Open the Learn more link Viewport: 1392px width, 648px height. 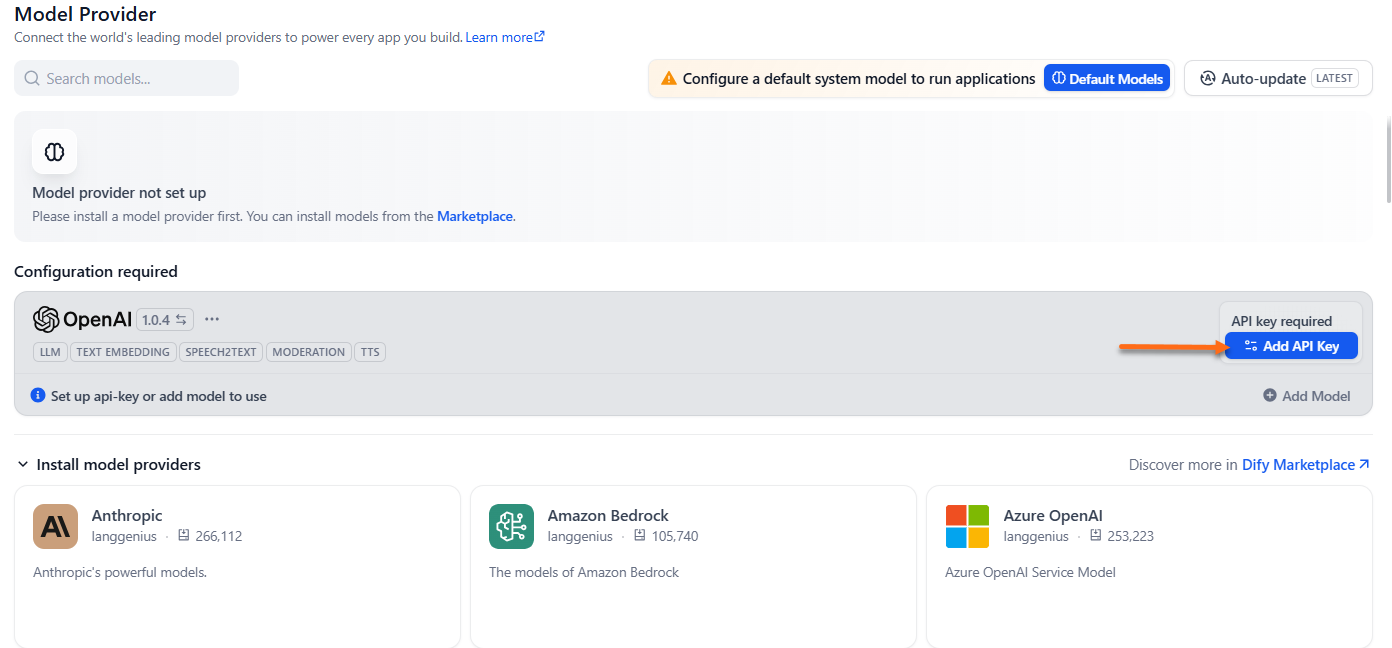click(x=505, y=37)
